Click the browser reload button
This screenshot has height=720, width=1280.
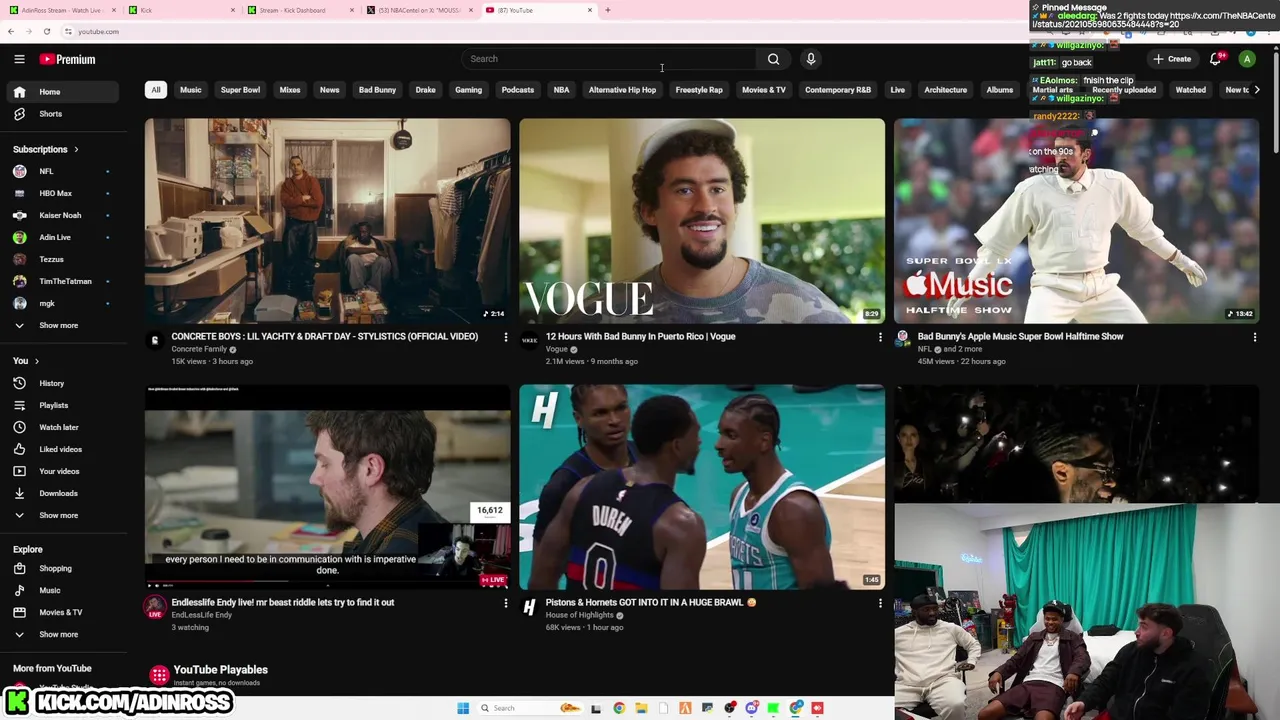pyautogui.click(x=47, y=31)
